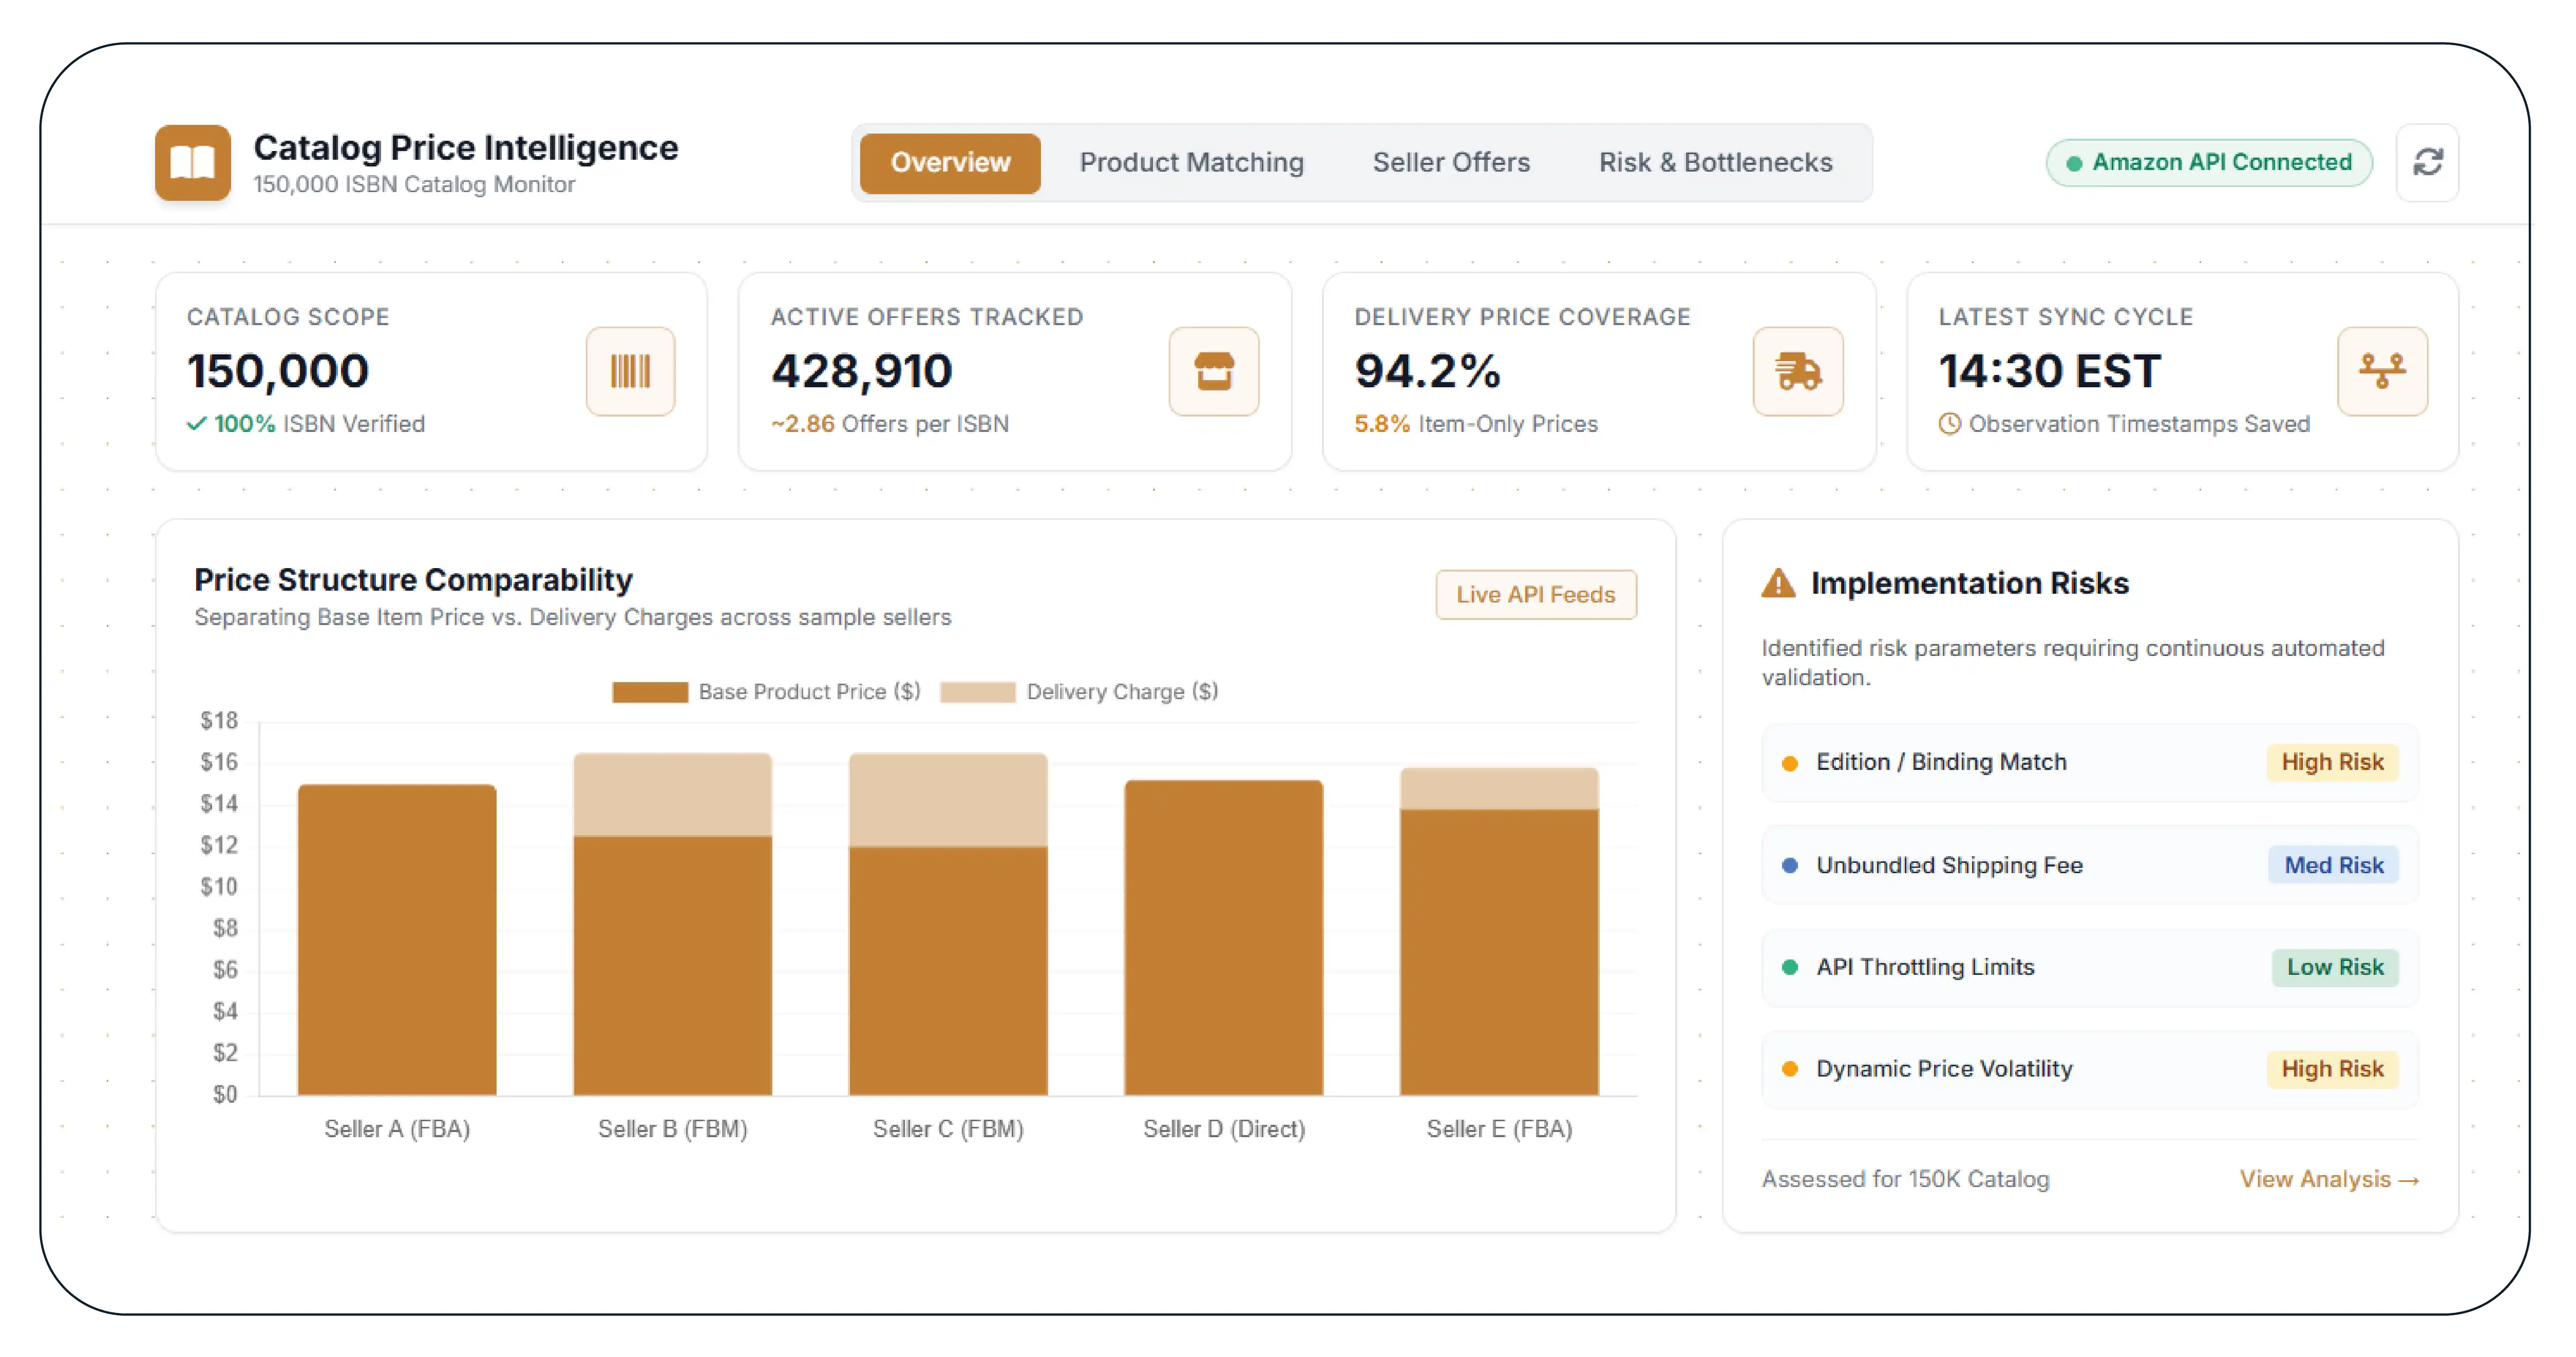Image resolution: width=2576 pixels, height=1357 pixels.
Task: Select the Overview tab
Action: pyautogui.click(x=950, y=163)
